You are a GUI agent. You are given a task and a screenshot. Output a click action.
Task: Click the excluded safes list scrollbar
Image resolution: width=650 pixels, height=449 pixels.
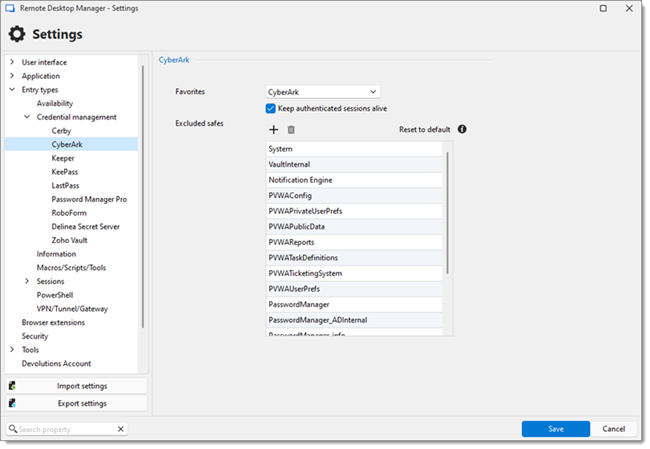pos(448,213)
